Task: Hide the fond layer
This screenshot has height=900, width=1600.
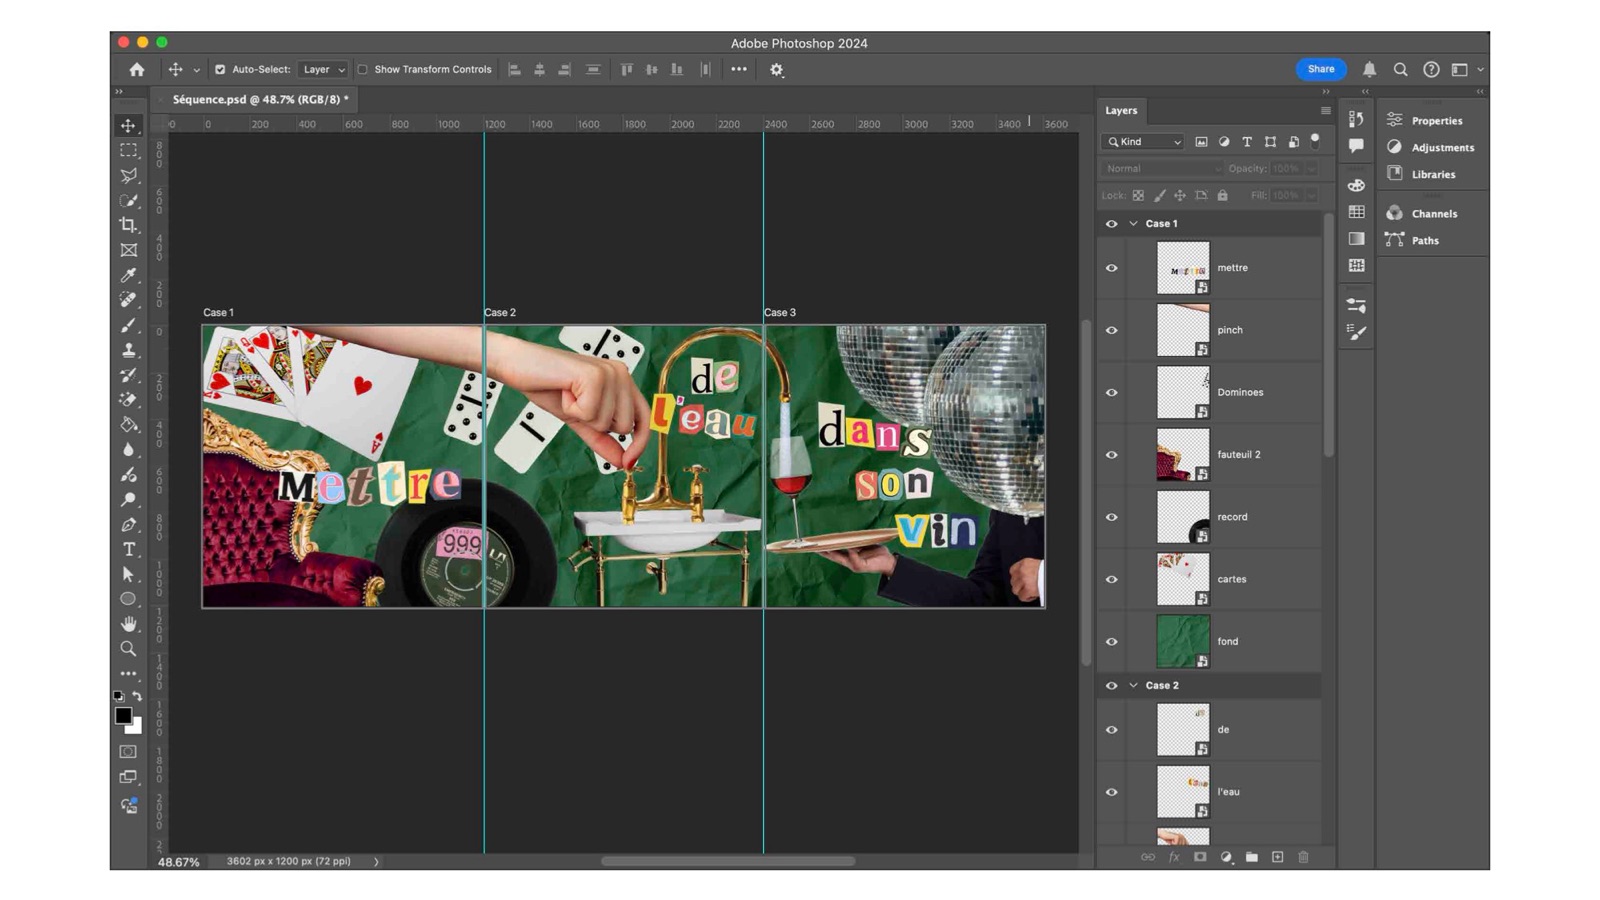Action: coord(1111,642)
